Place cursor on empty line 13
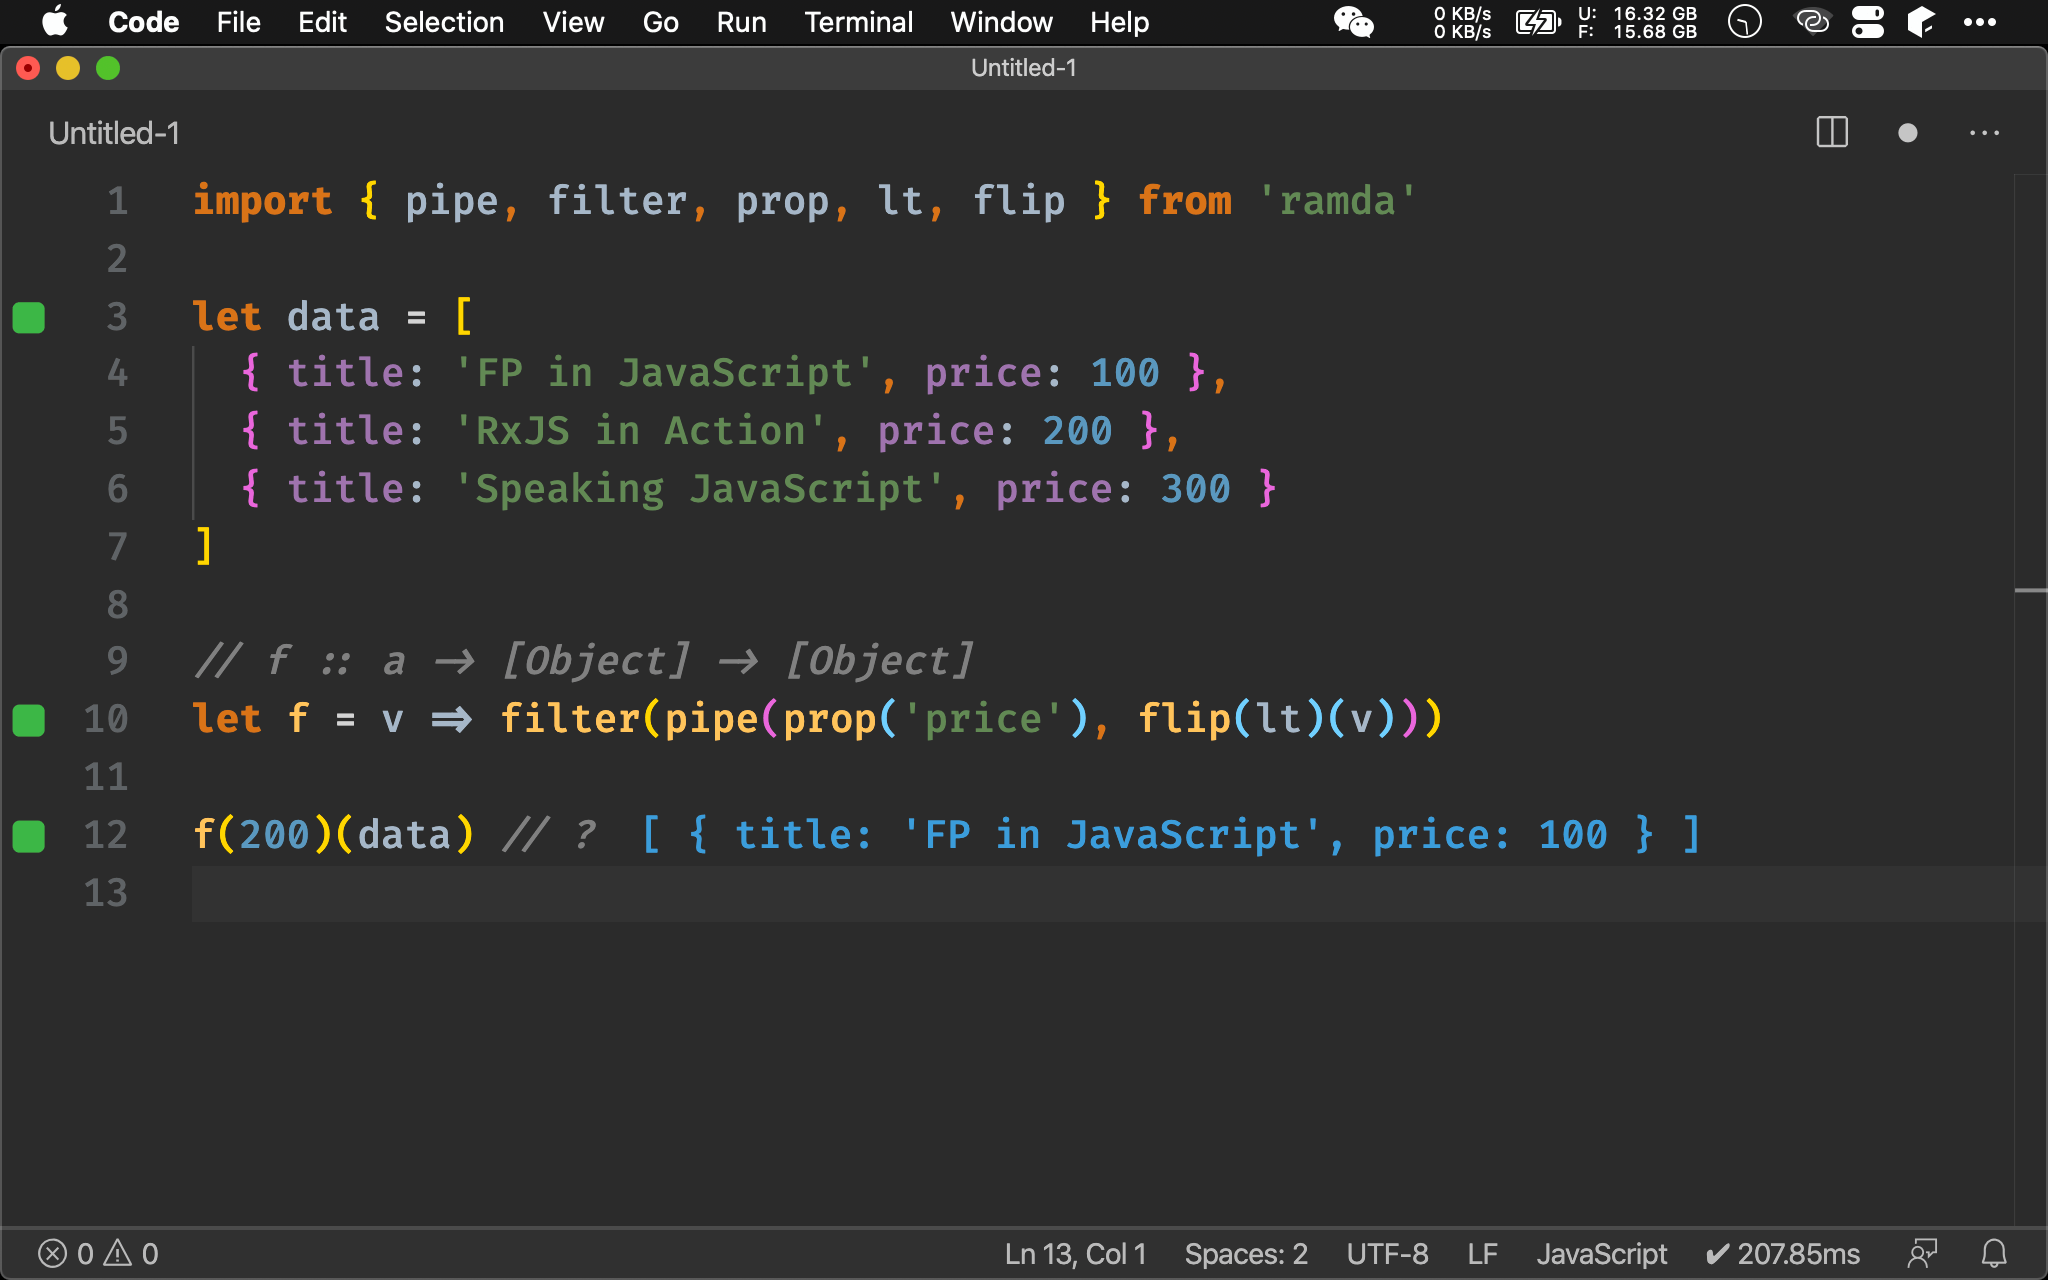2048x1280 pixels. (x=1100, y=893)
